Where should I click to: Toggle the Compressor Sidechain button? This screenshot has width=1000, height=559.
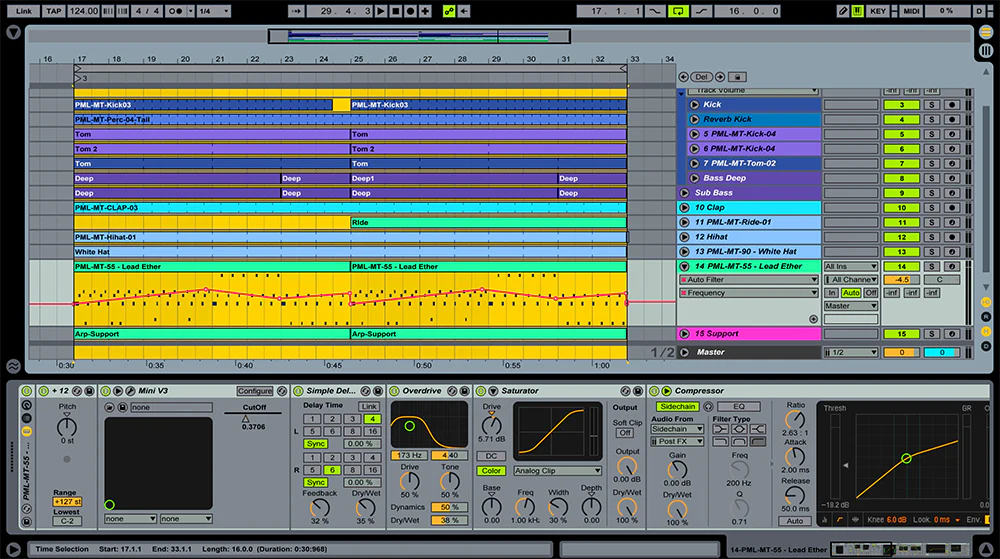click(678, 407)
